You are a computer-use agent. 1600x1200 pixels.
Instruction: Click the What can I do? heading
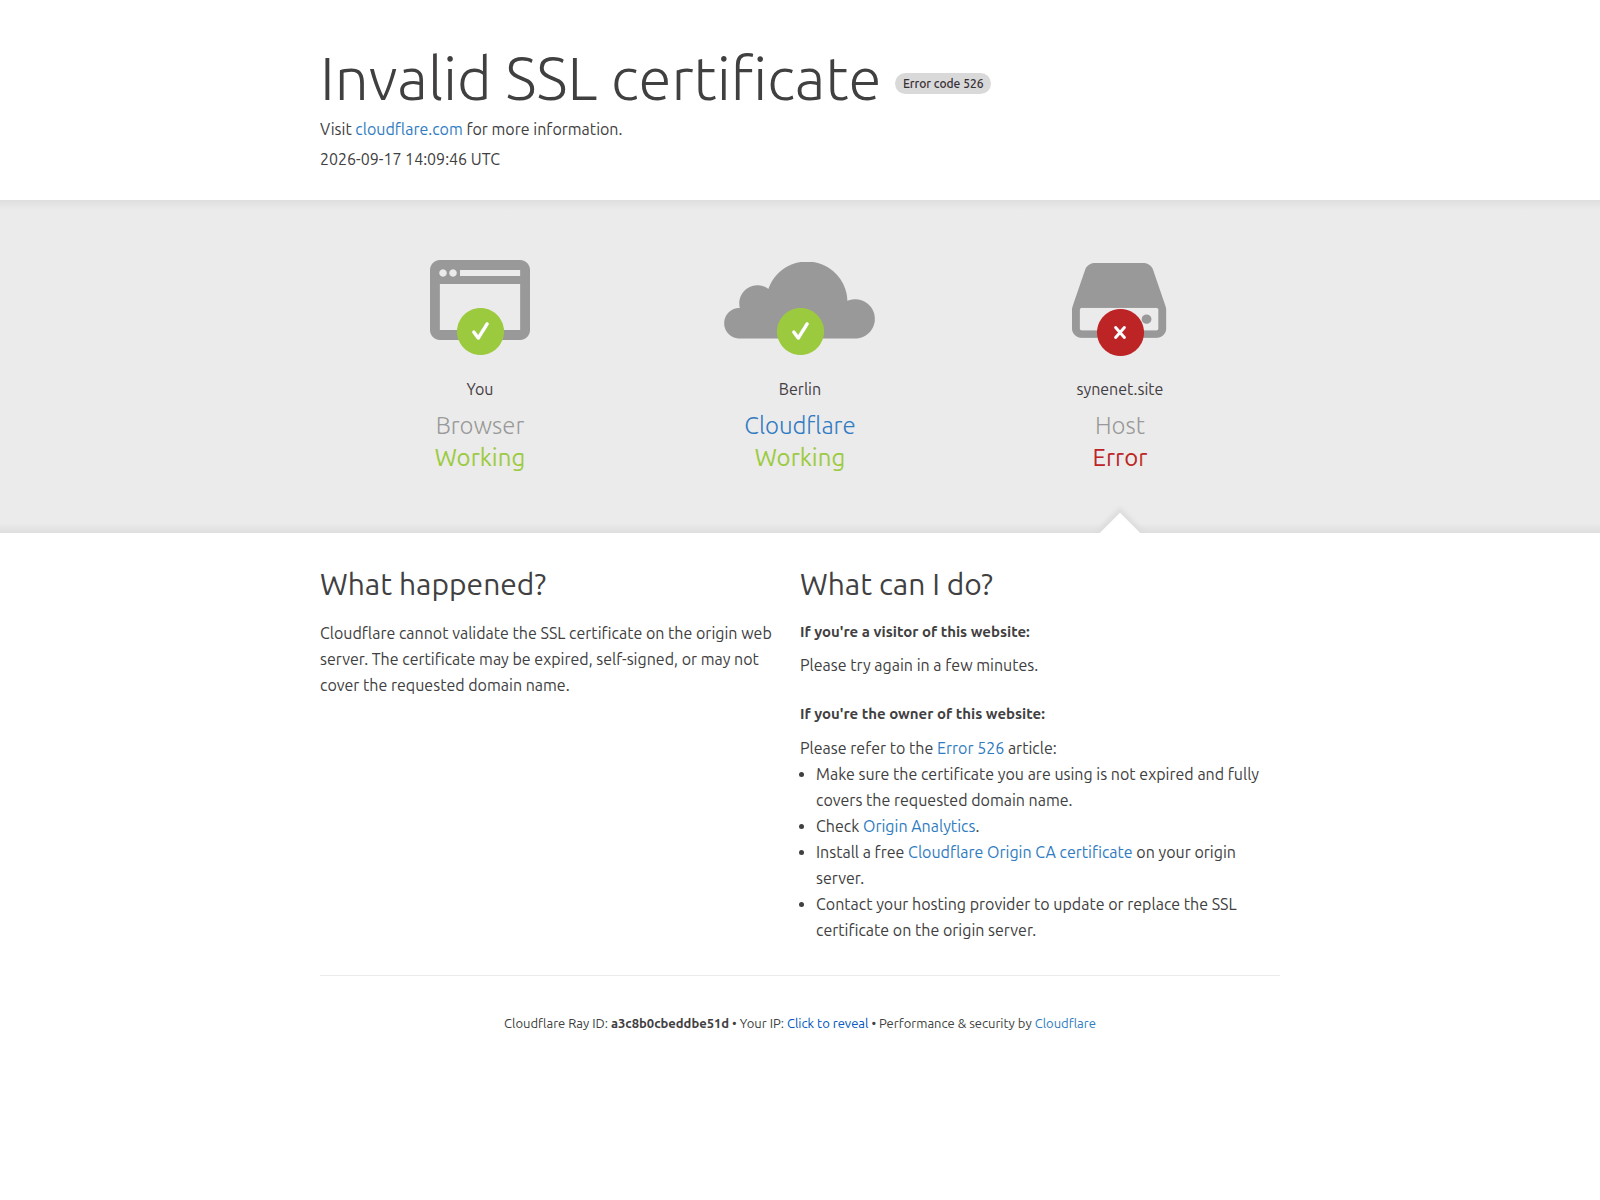point(896,585)
